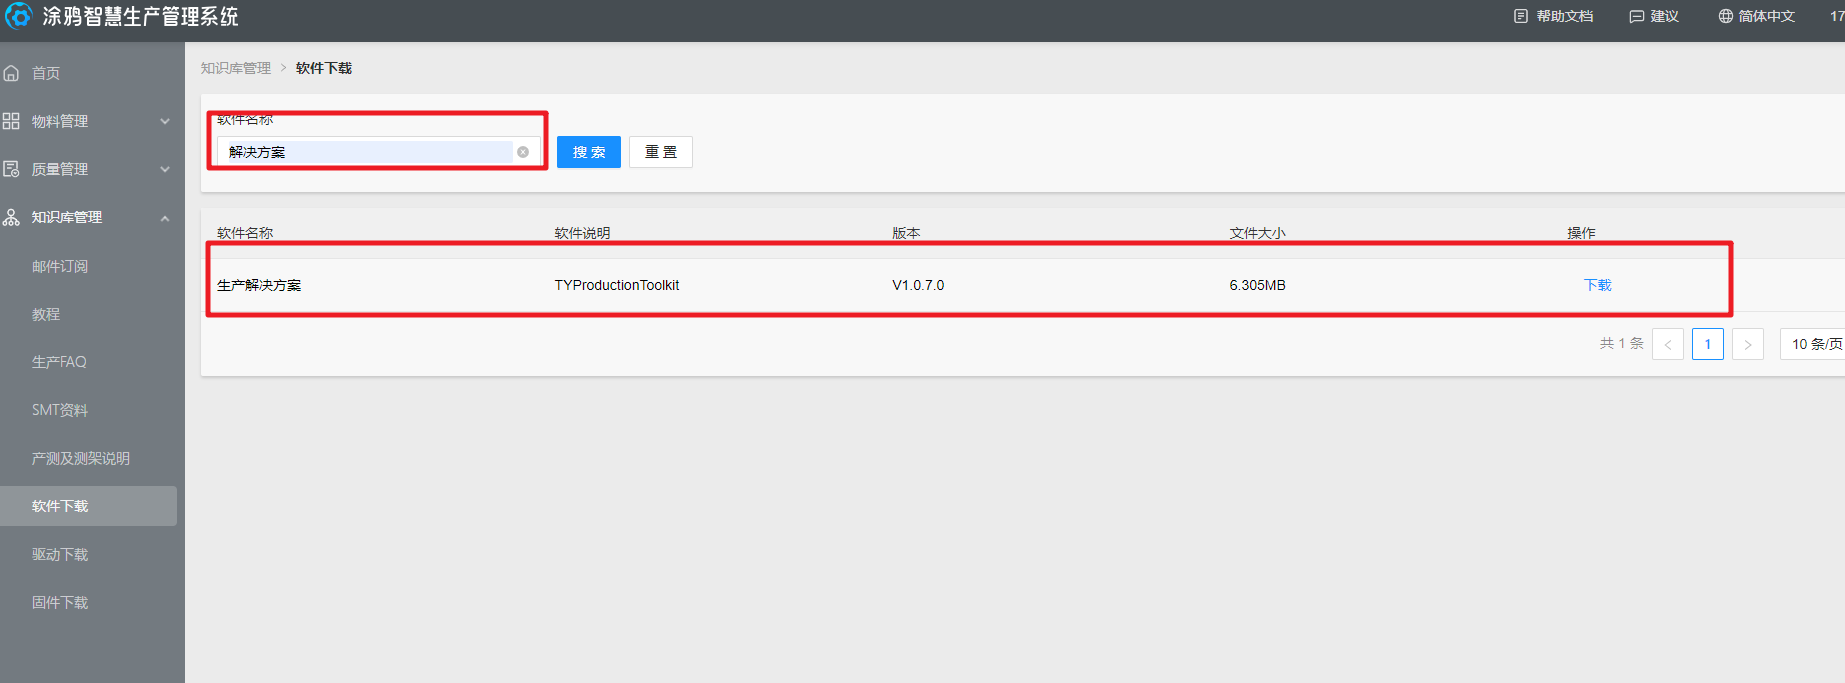Open the 建议 suggestion link
1845x683 pixels.
point(1664,16)
